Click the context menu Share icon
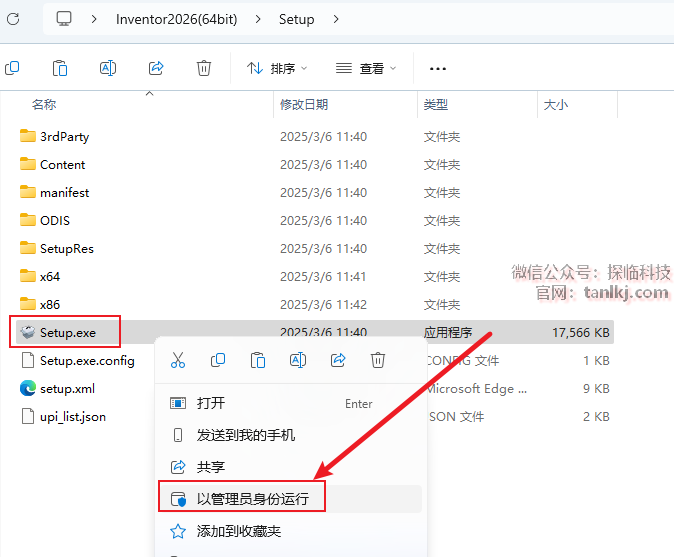 point(338,360)
